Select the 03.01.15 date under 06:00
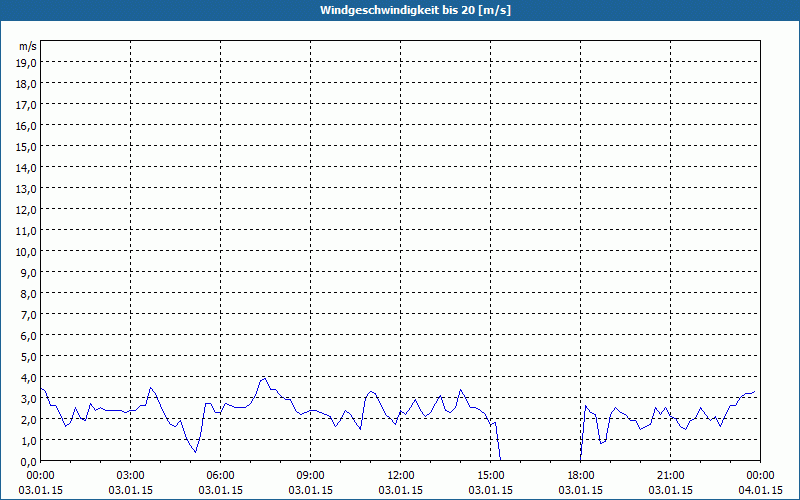Screen dimensions: 800x500 pos(220,490)
